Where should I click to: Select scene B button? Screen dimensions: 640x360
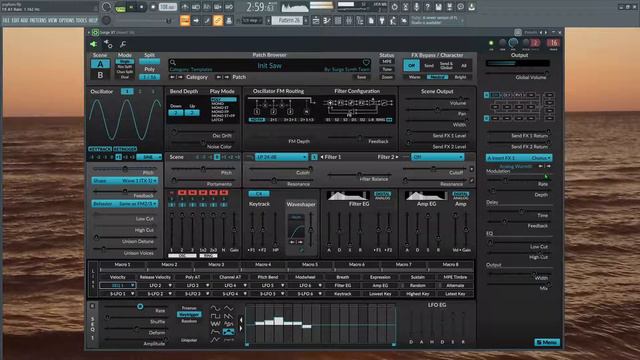coord(100,75)
